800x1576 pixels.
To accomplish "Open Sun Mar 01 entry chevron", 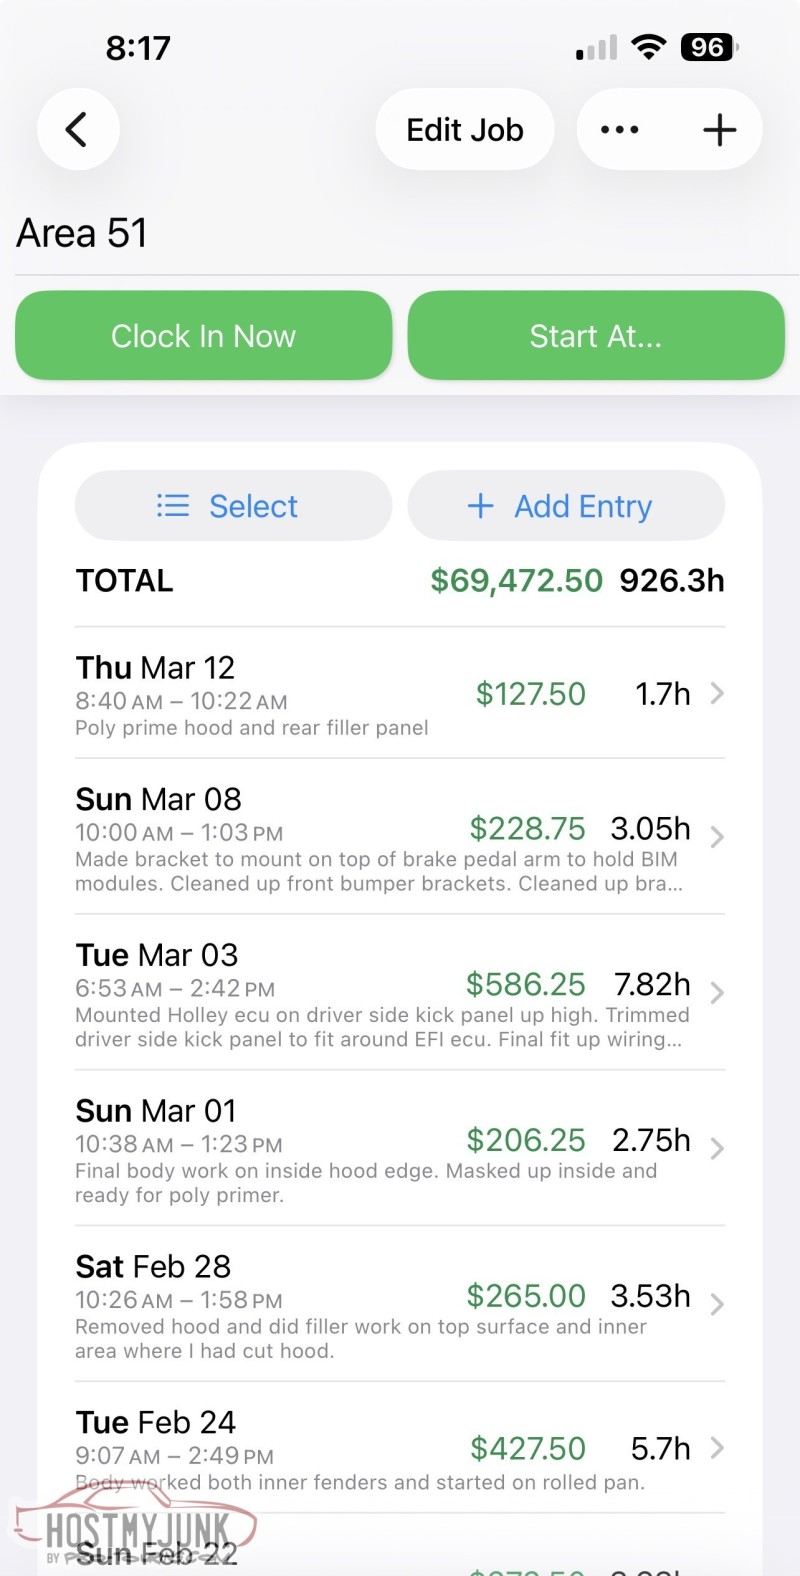I will (x=716, y=1148).
